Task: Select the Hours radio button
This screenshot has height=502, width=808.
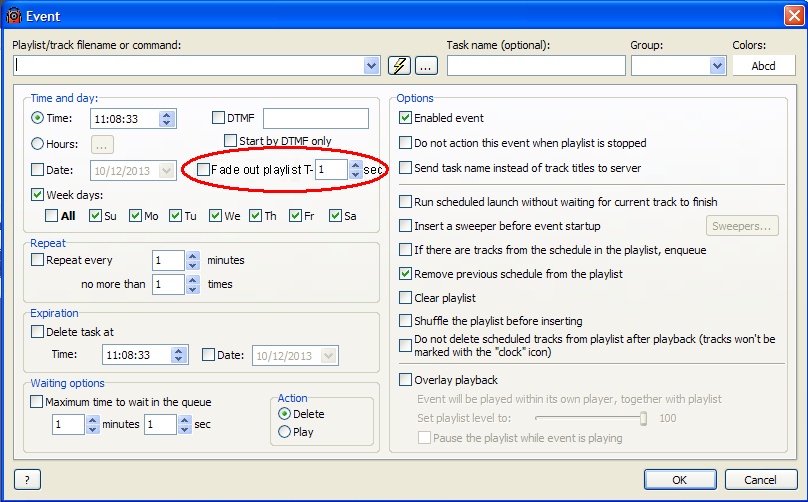Action: pos(37,144)
